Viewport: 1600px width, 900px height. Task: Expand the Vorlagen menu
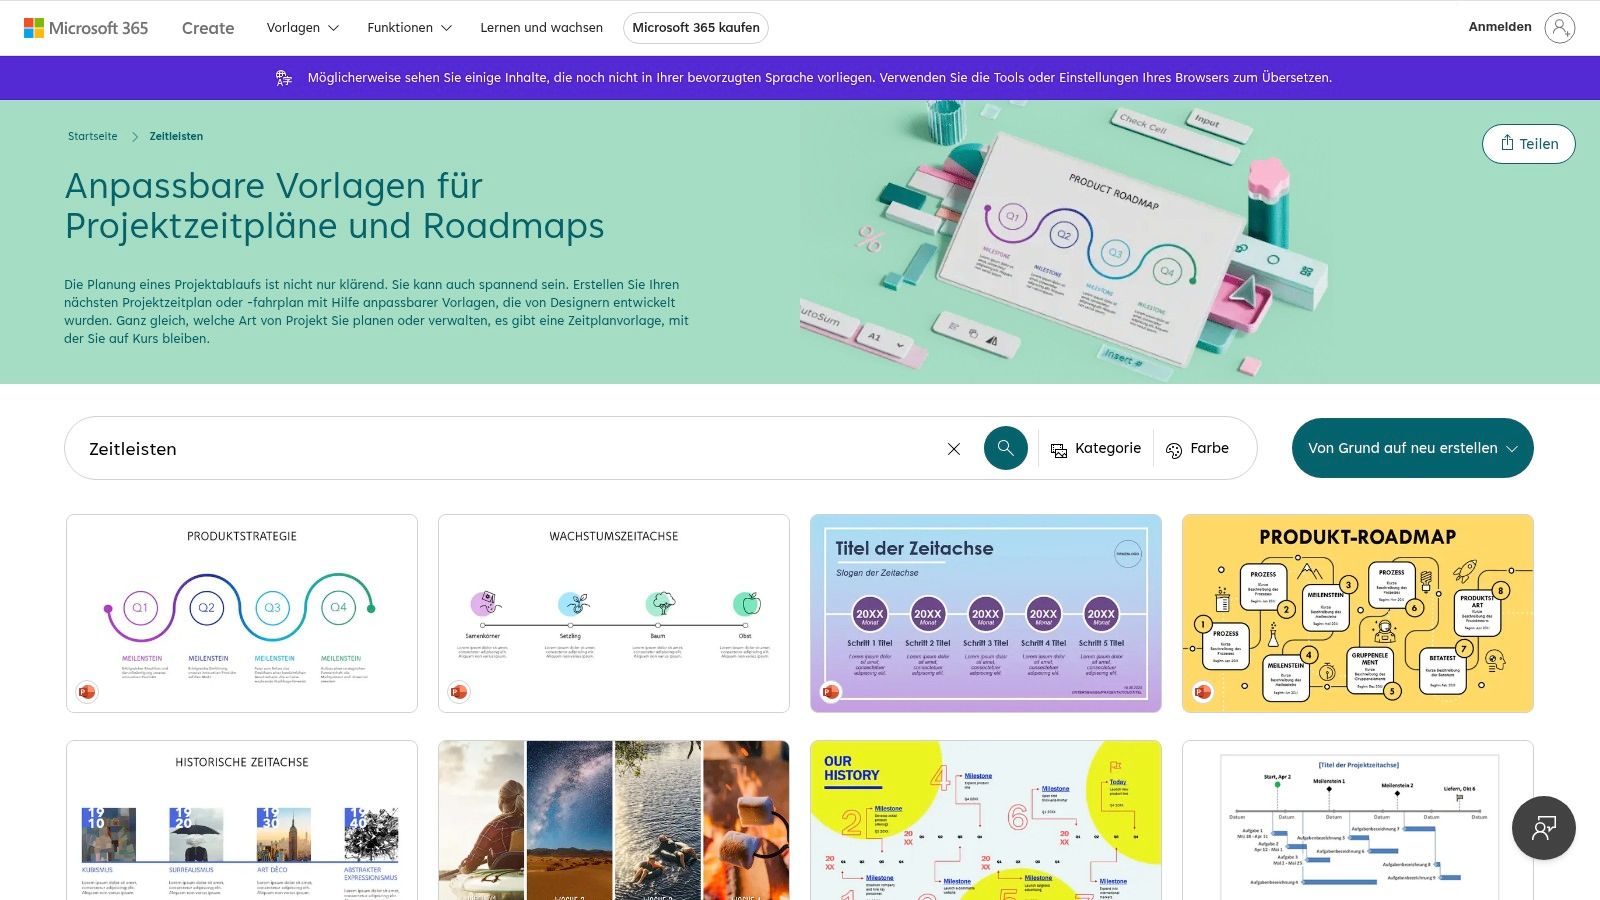tap(303, 28)
